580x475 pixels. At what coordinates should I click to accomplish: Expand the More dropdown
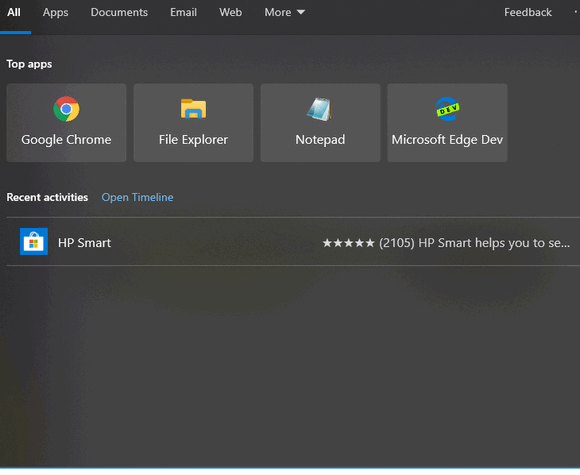click(284, 13)
